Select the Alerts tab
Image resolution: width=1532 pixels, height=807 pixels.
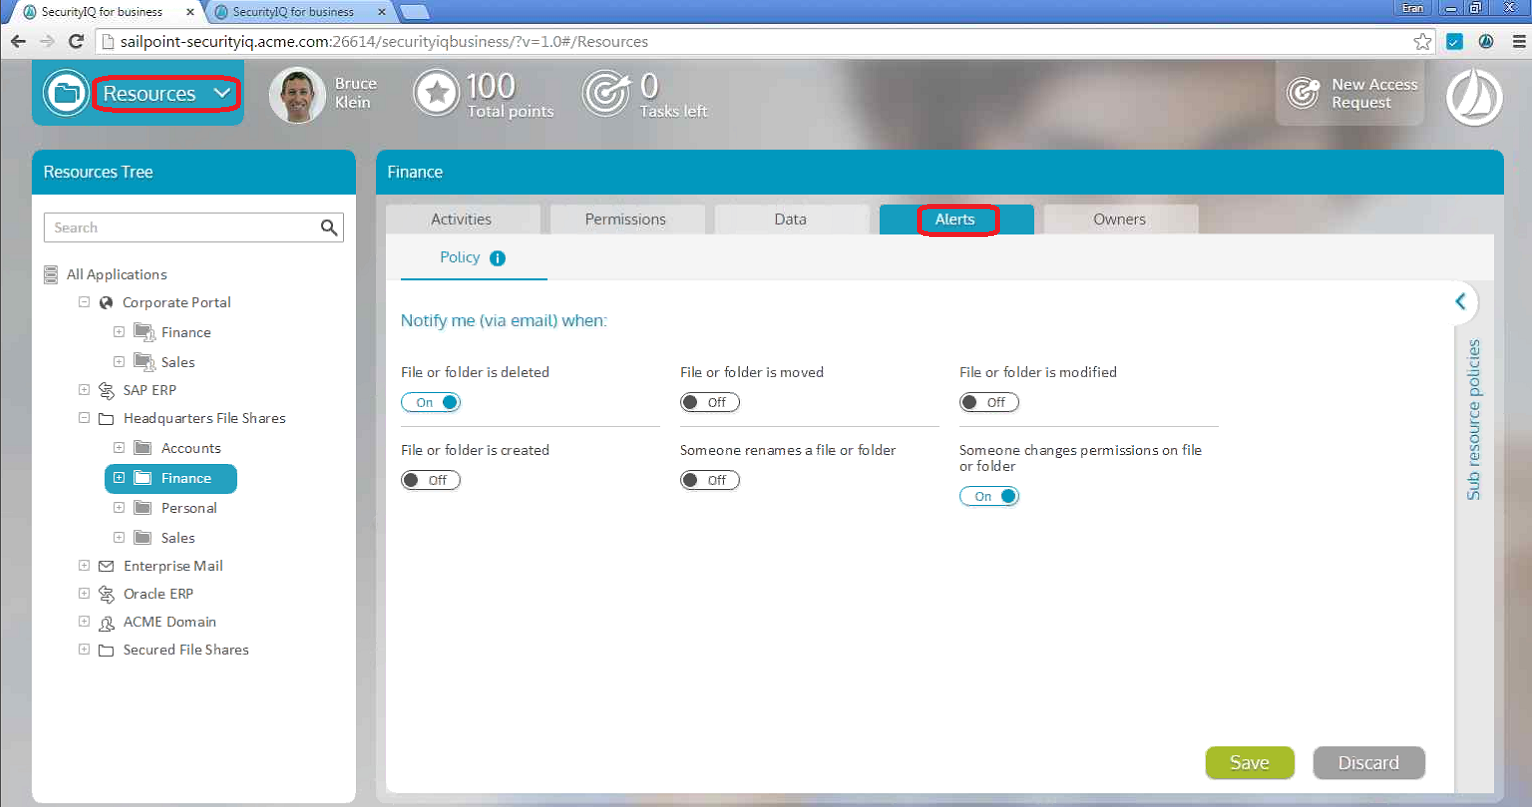tap(956, 219)
